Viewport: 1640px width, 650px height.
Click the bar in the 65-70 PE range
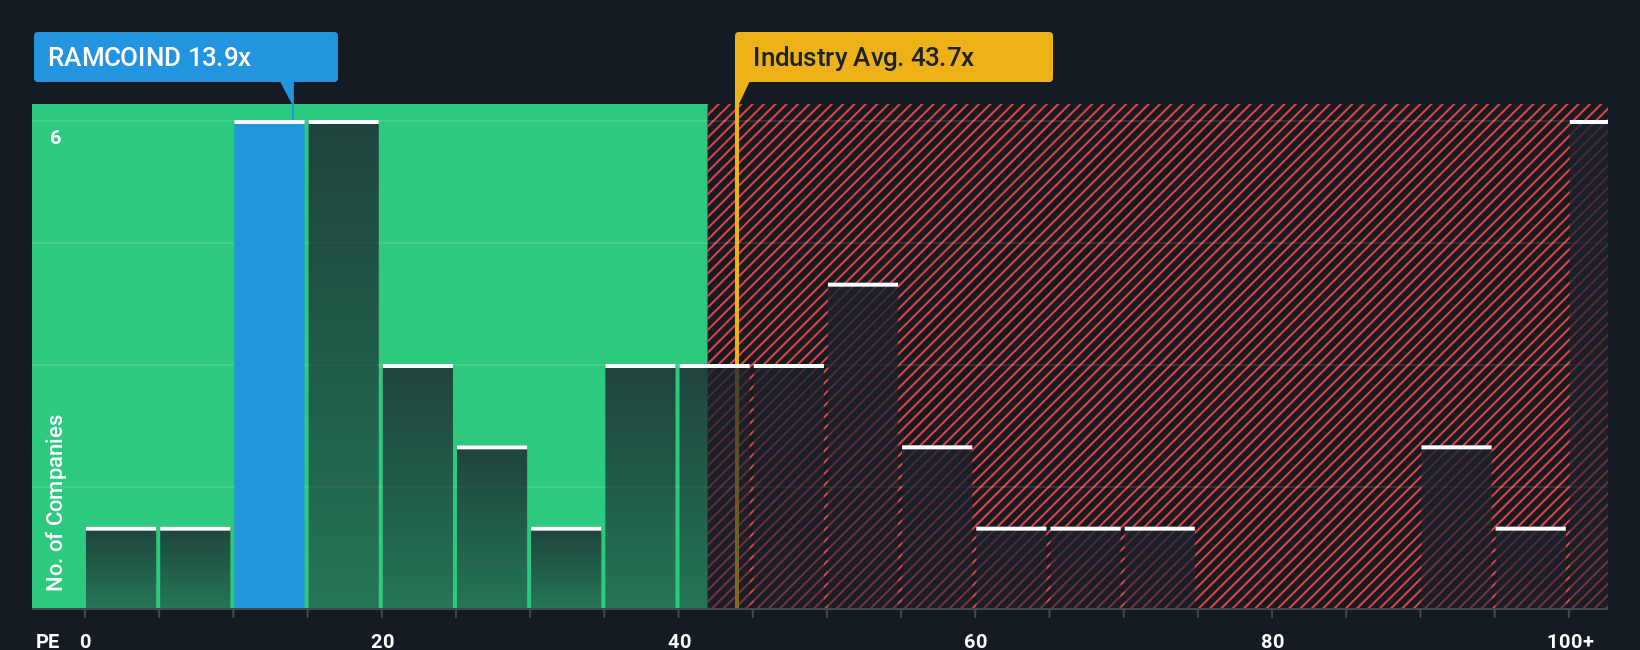[x=1085, y=567]
